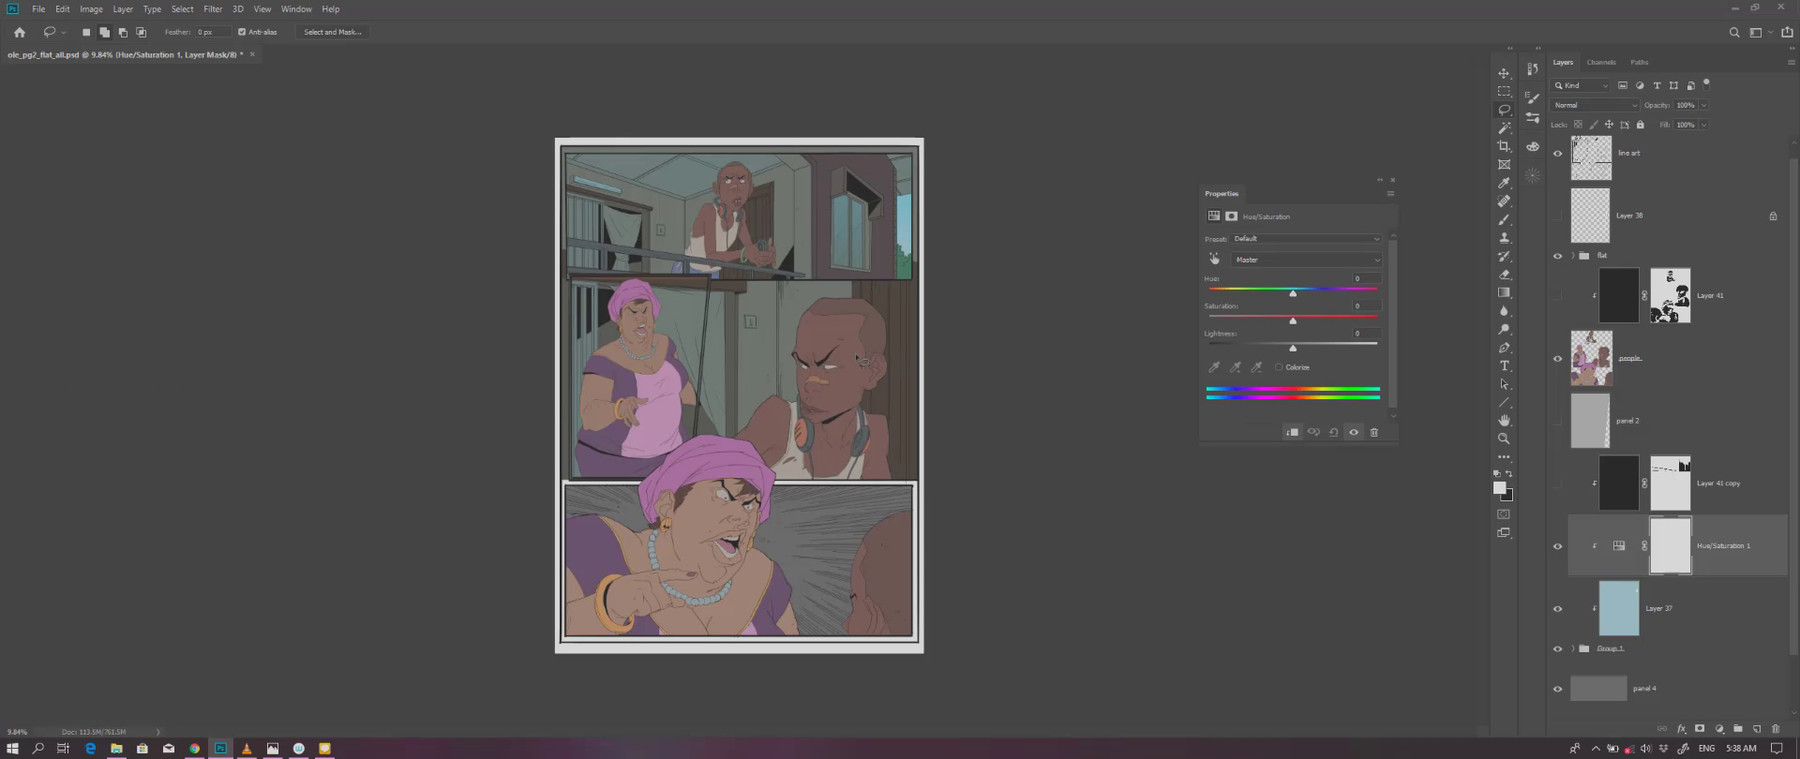
Task: Select the Move tool
Action: tap(1504, 73)
